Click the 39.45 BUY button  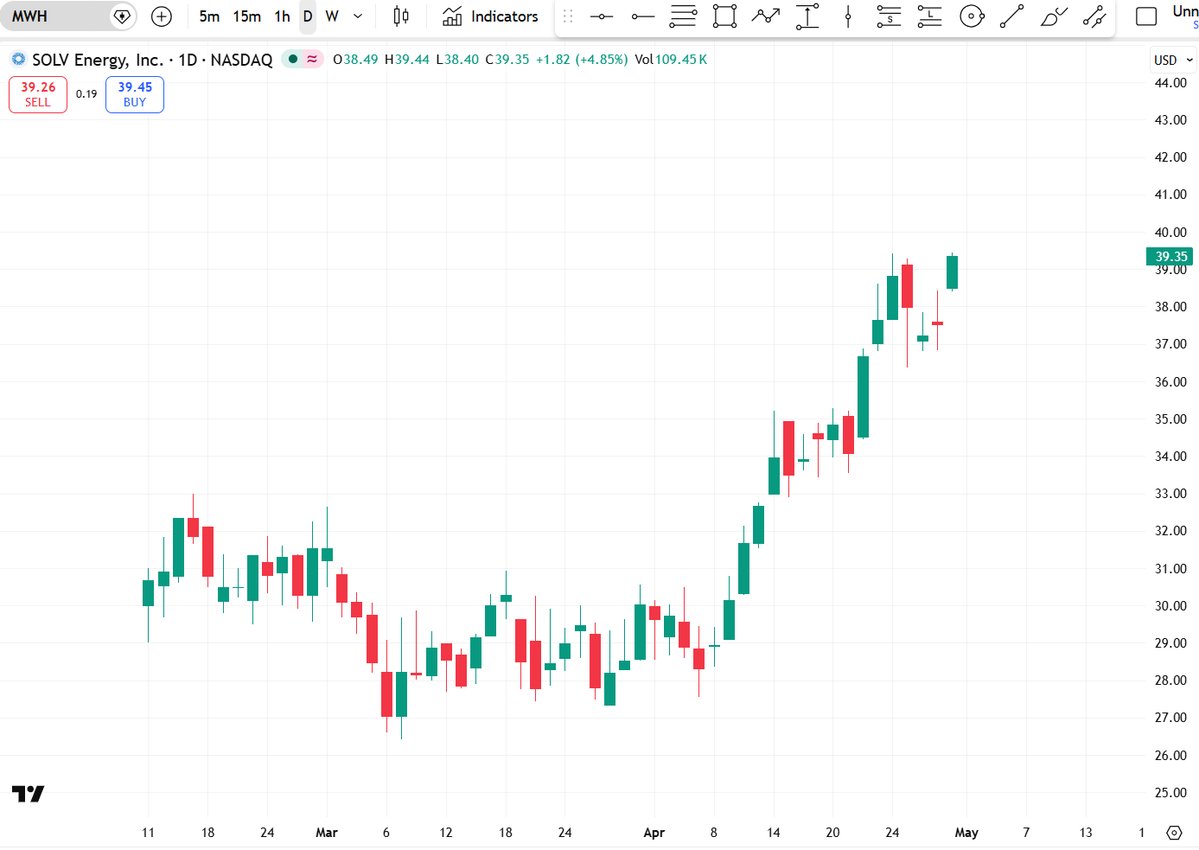[135, 94]
